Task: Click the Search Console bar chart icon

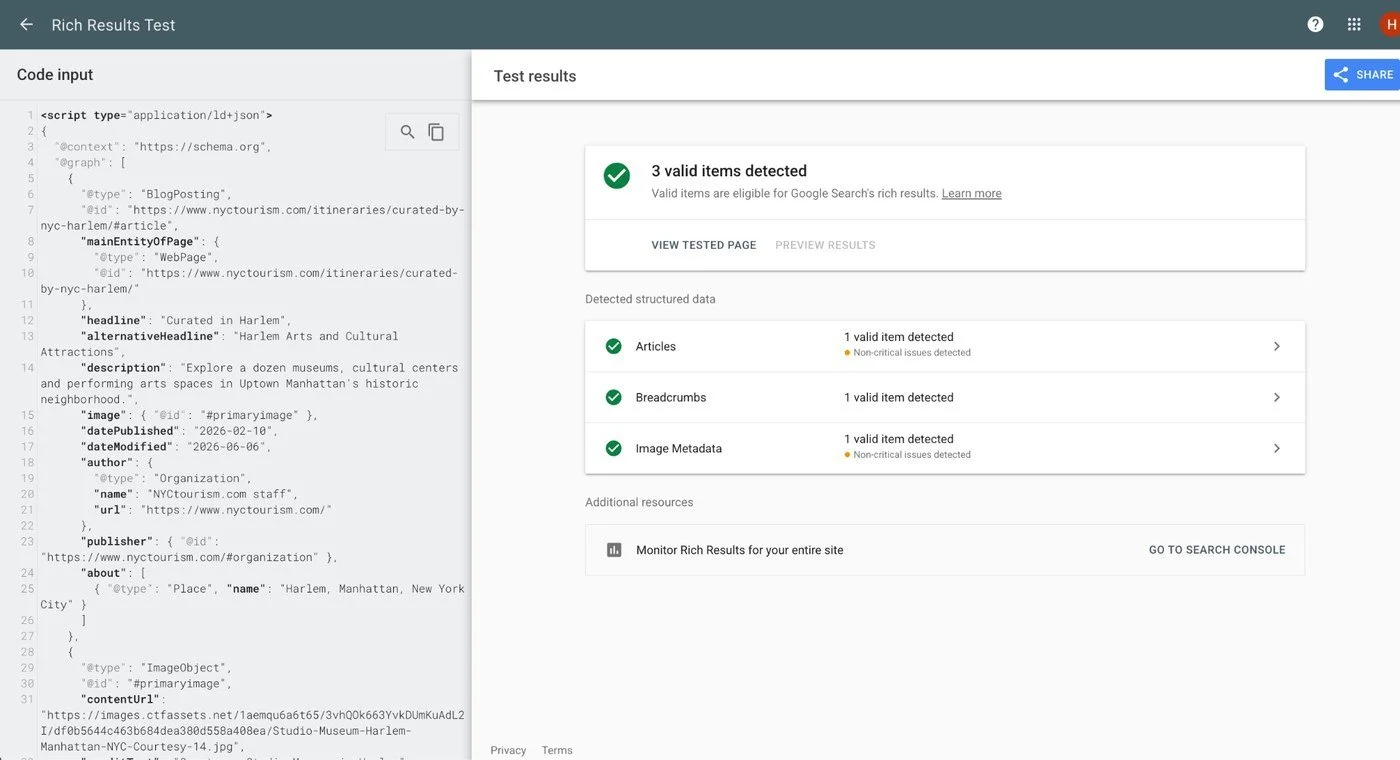Action: pos(614,550)
